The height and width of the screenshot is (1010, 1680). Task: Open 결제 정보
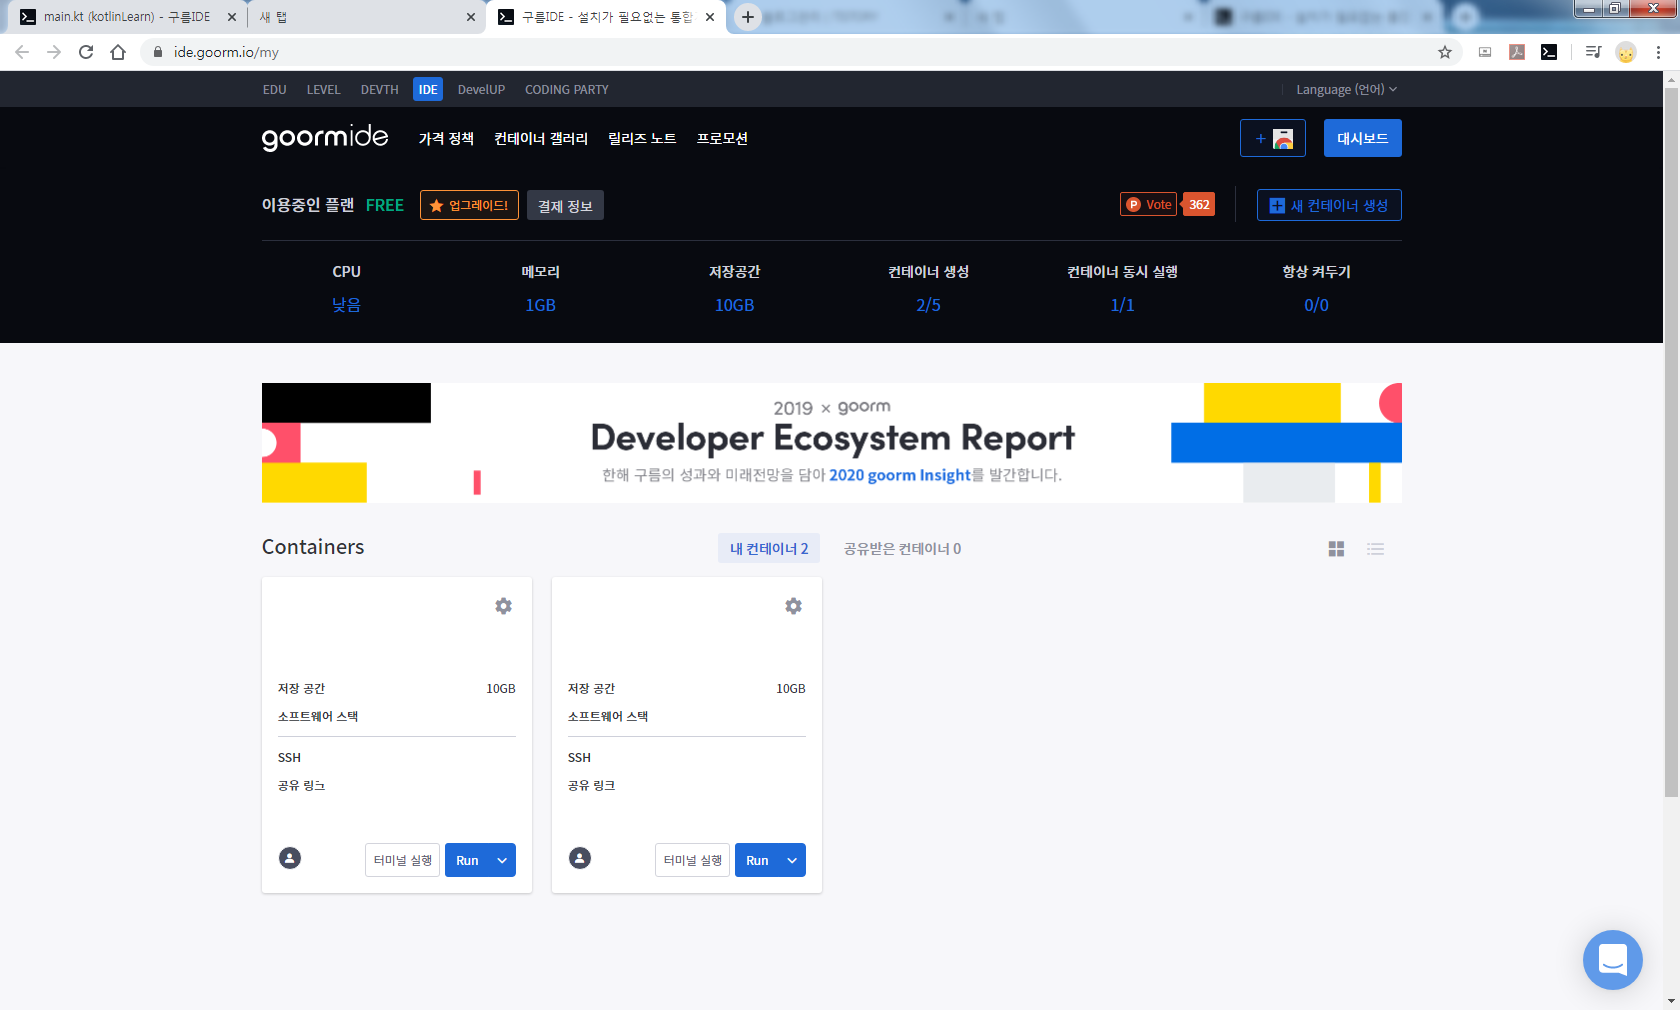pos(565,205)
